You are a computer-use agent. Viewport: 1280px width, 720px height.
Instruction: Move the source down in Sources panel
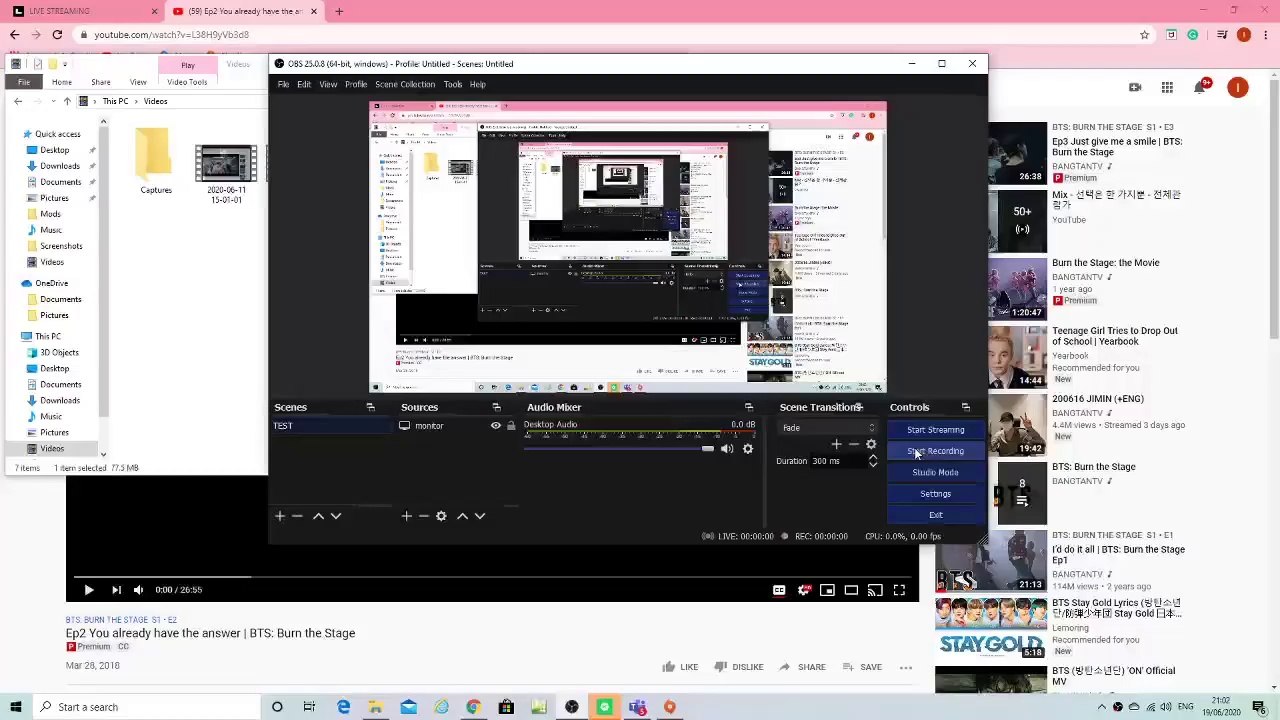480,516
